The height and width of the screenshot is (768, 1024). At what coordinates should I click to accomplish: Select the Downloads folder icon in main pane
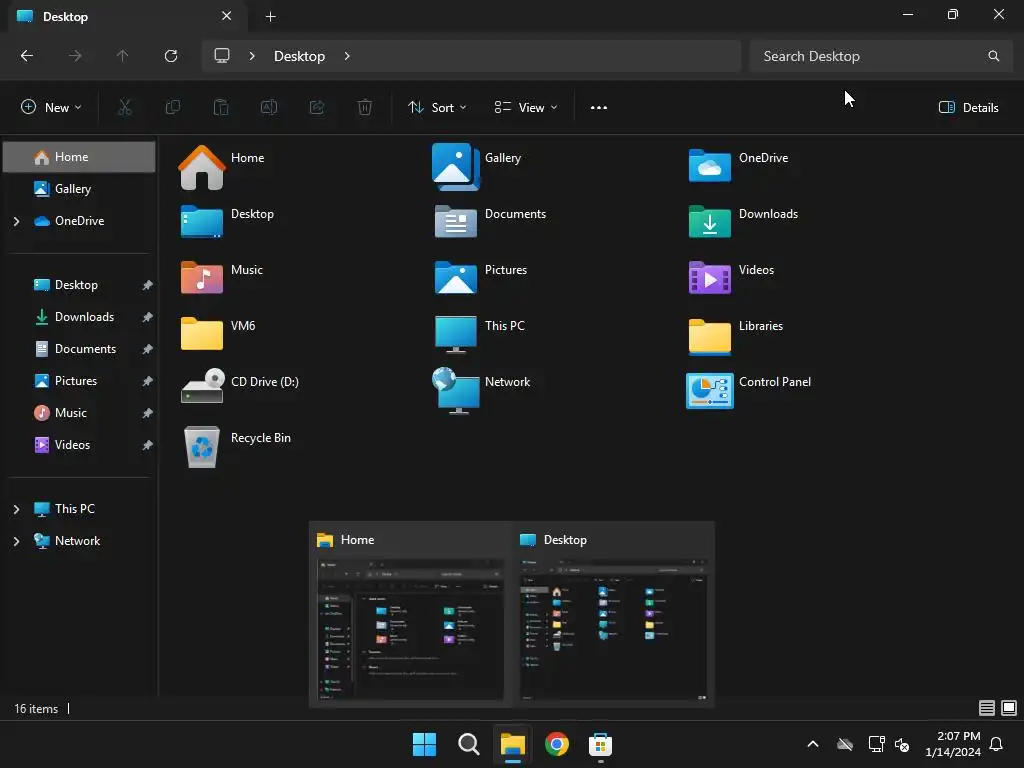coord(710,222)
